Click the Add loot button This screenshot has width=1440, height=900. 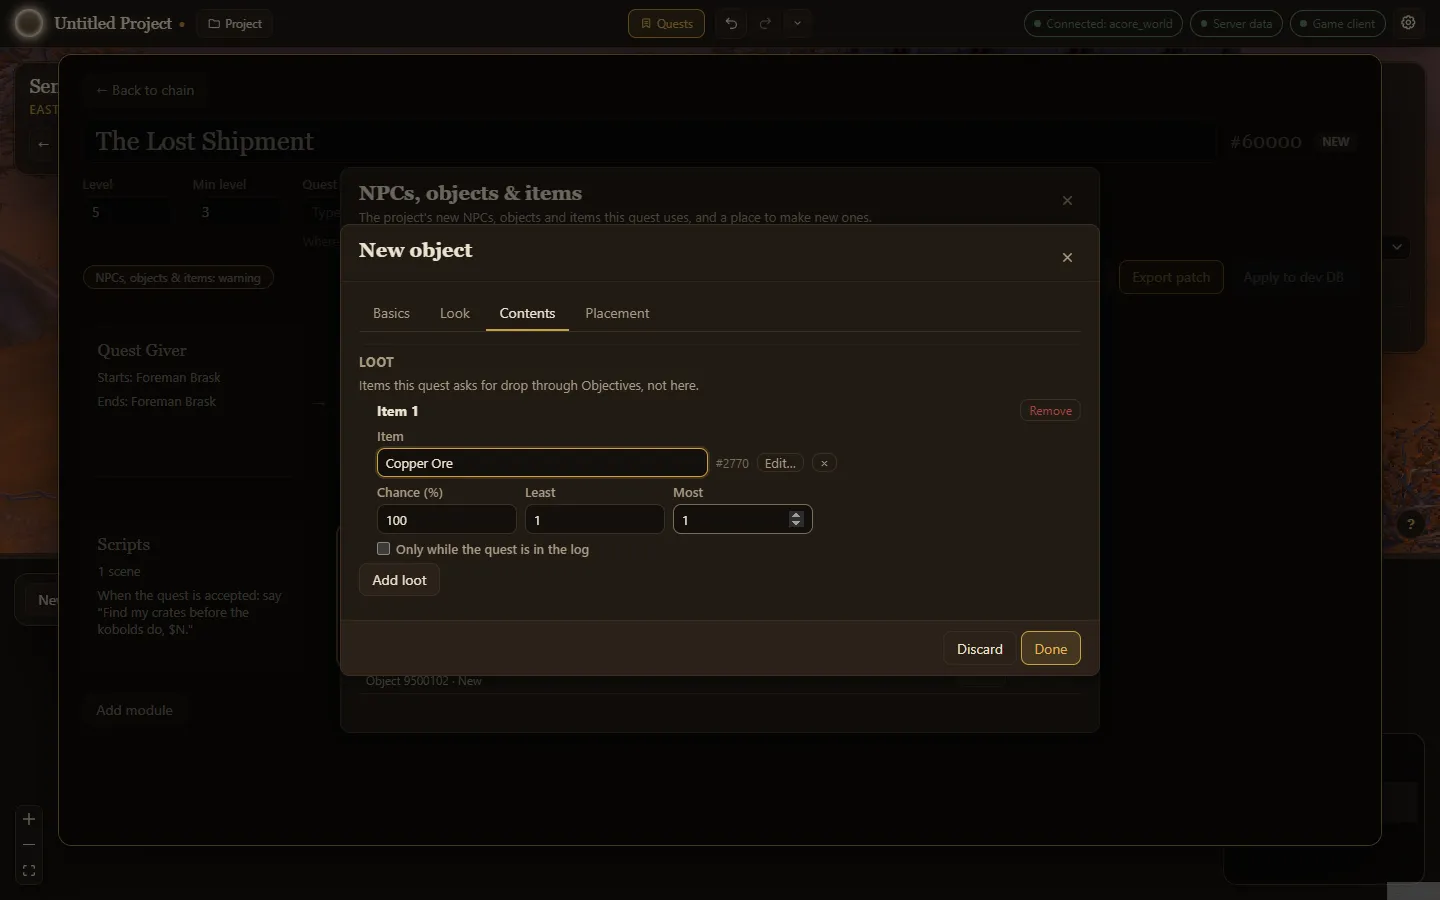click(399, 580)
